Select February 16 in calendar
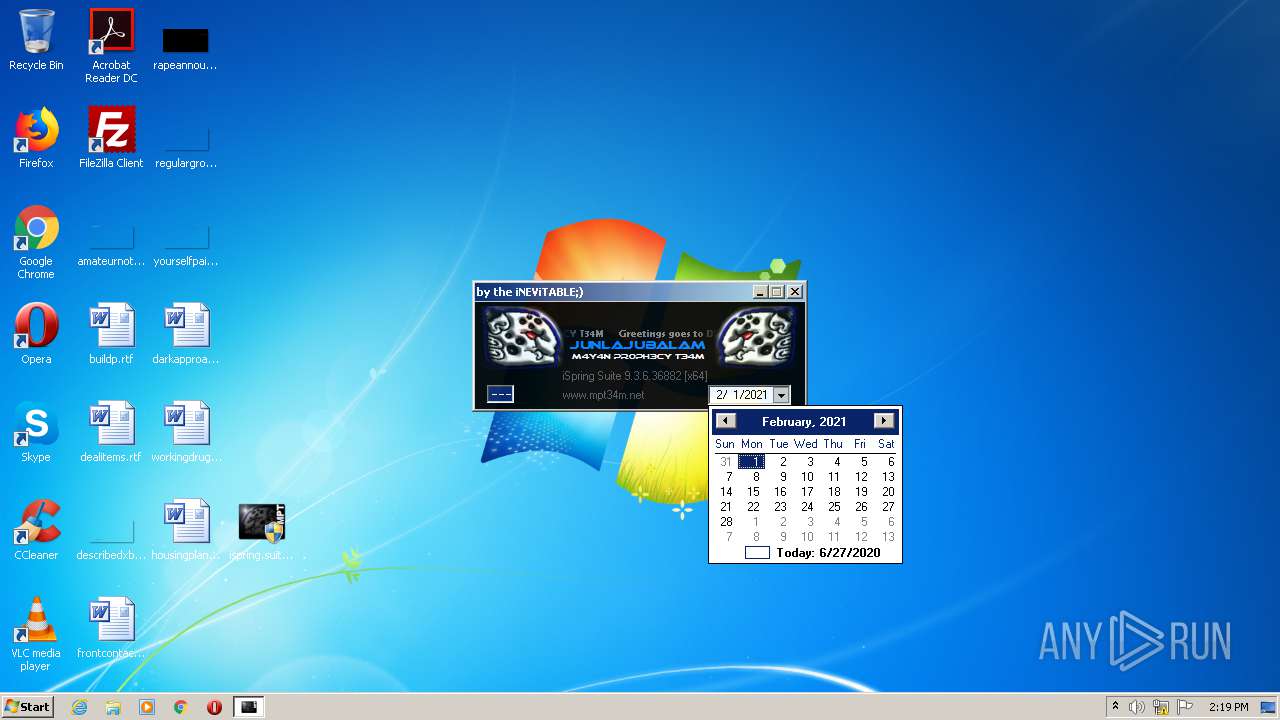Image resolution: width=1280 pixels, height=720 pixels. coord(780,492)
